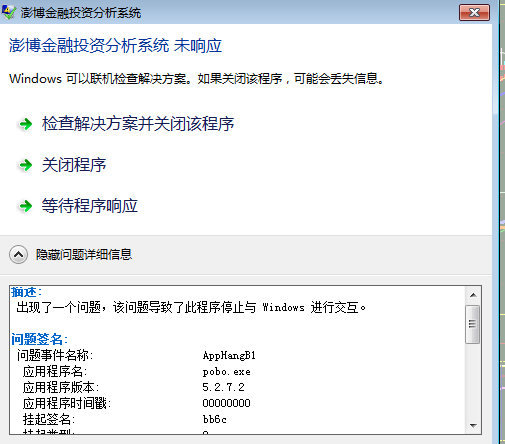Click the 问题签名: heading
505x444 pixels.
coord(39,339)
